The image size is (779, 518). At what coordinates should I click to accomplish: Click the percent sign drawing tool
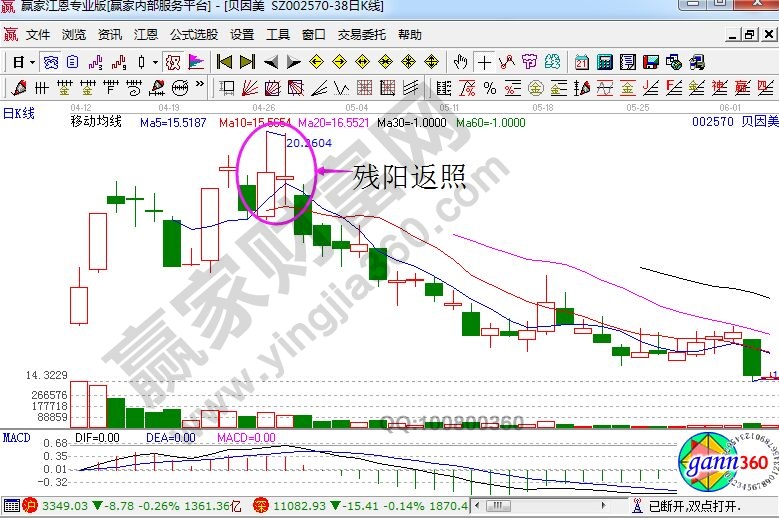490,88
